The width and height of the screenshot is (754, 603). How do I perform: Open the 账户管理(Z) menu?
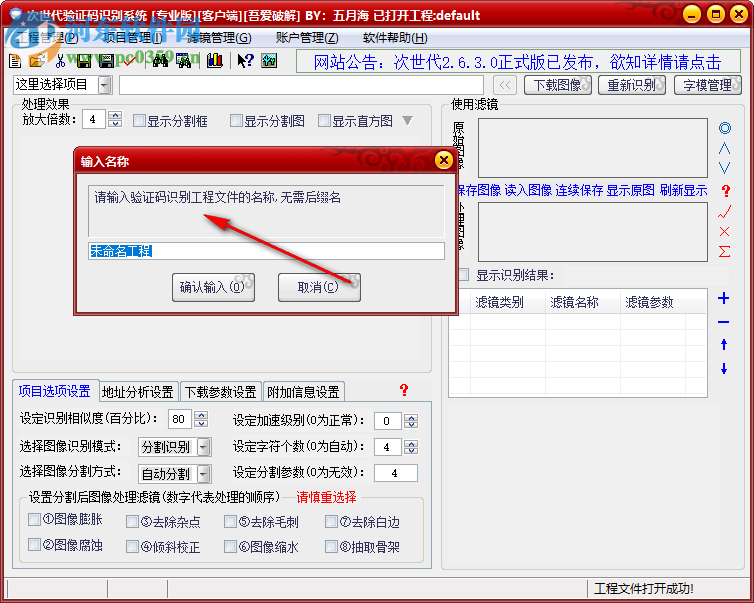tap(307, 38)
